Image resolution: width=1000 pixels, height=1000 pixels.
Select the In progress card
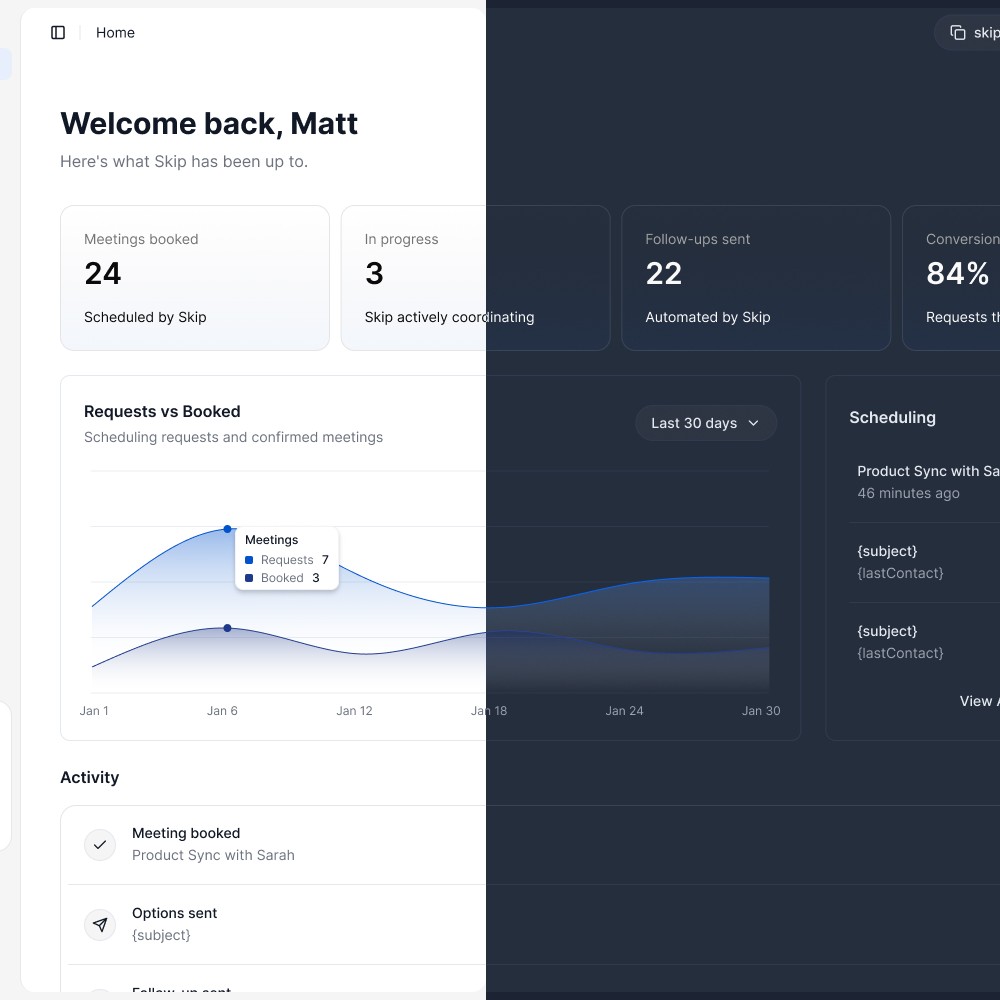[x=475, y=278]
